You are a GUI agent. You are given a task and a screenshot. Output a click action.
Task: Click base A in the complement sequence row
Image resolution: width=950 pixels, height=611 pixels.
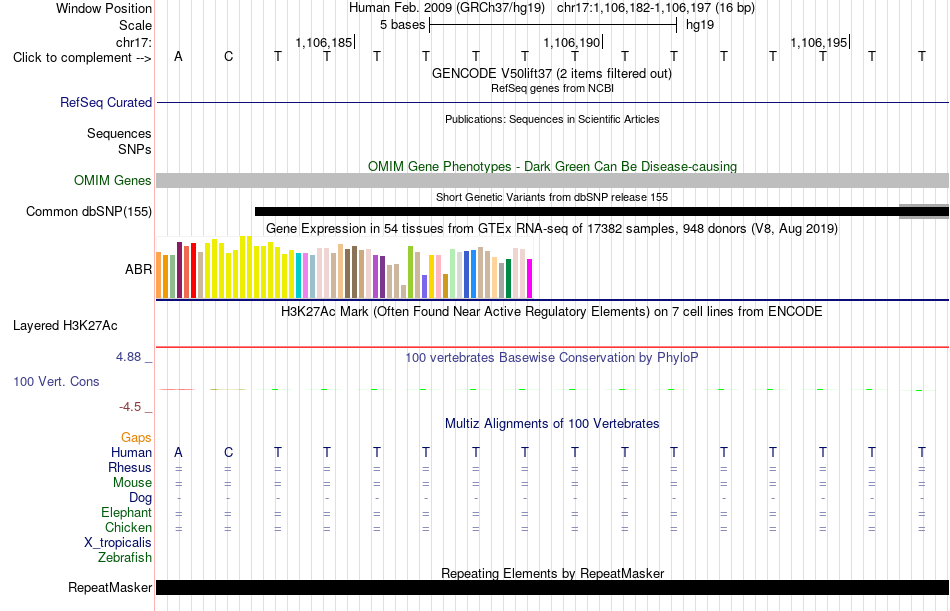178,56
